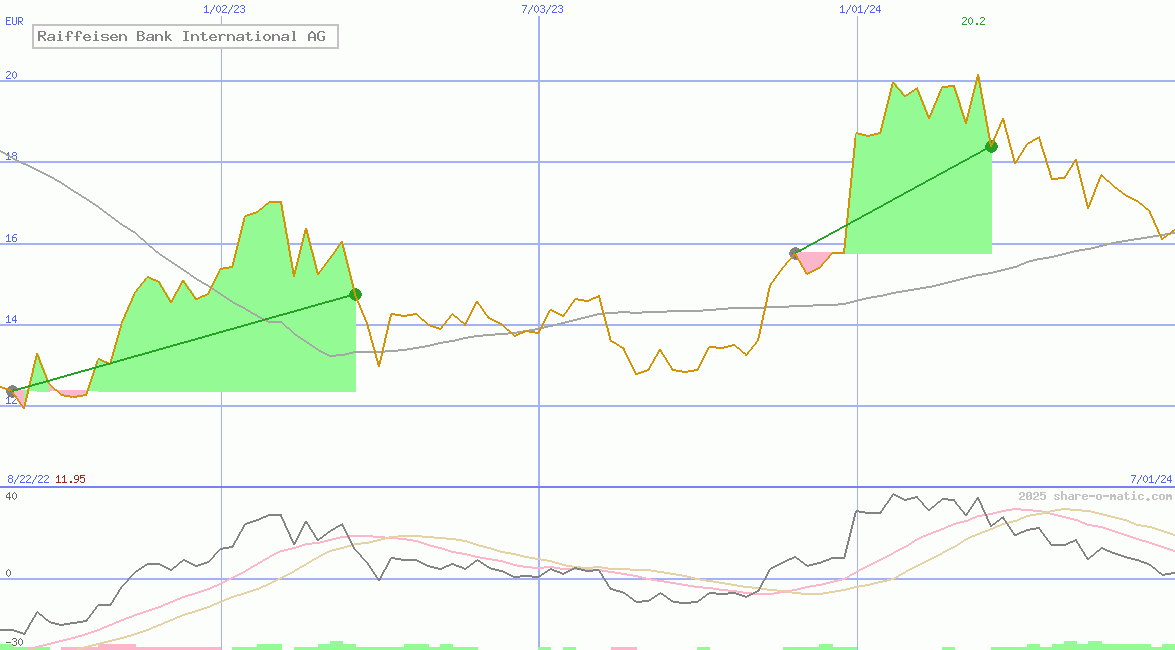This screenshot has width=1175, height=650.
Task: Click the EUR currency label
Action: click(14, 22)
